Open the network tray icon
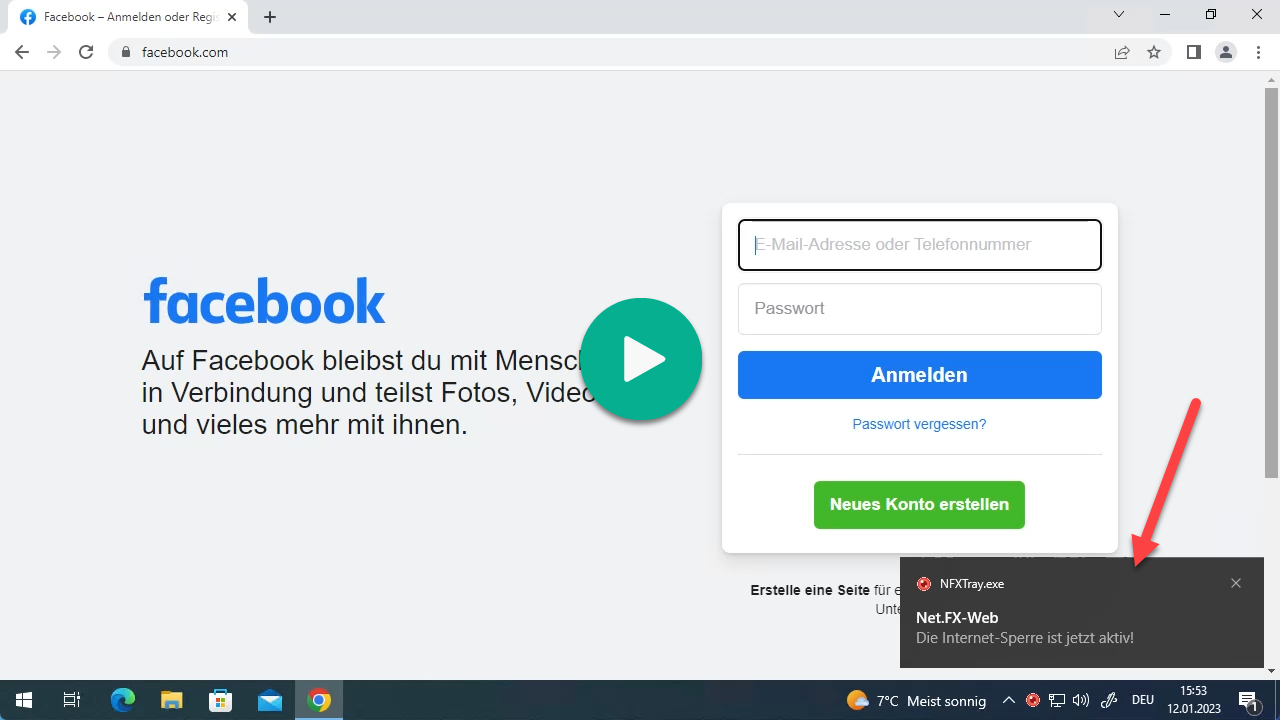The height and width of the screenshot is (720, 1280). tap(1057, 701)
